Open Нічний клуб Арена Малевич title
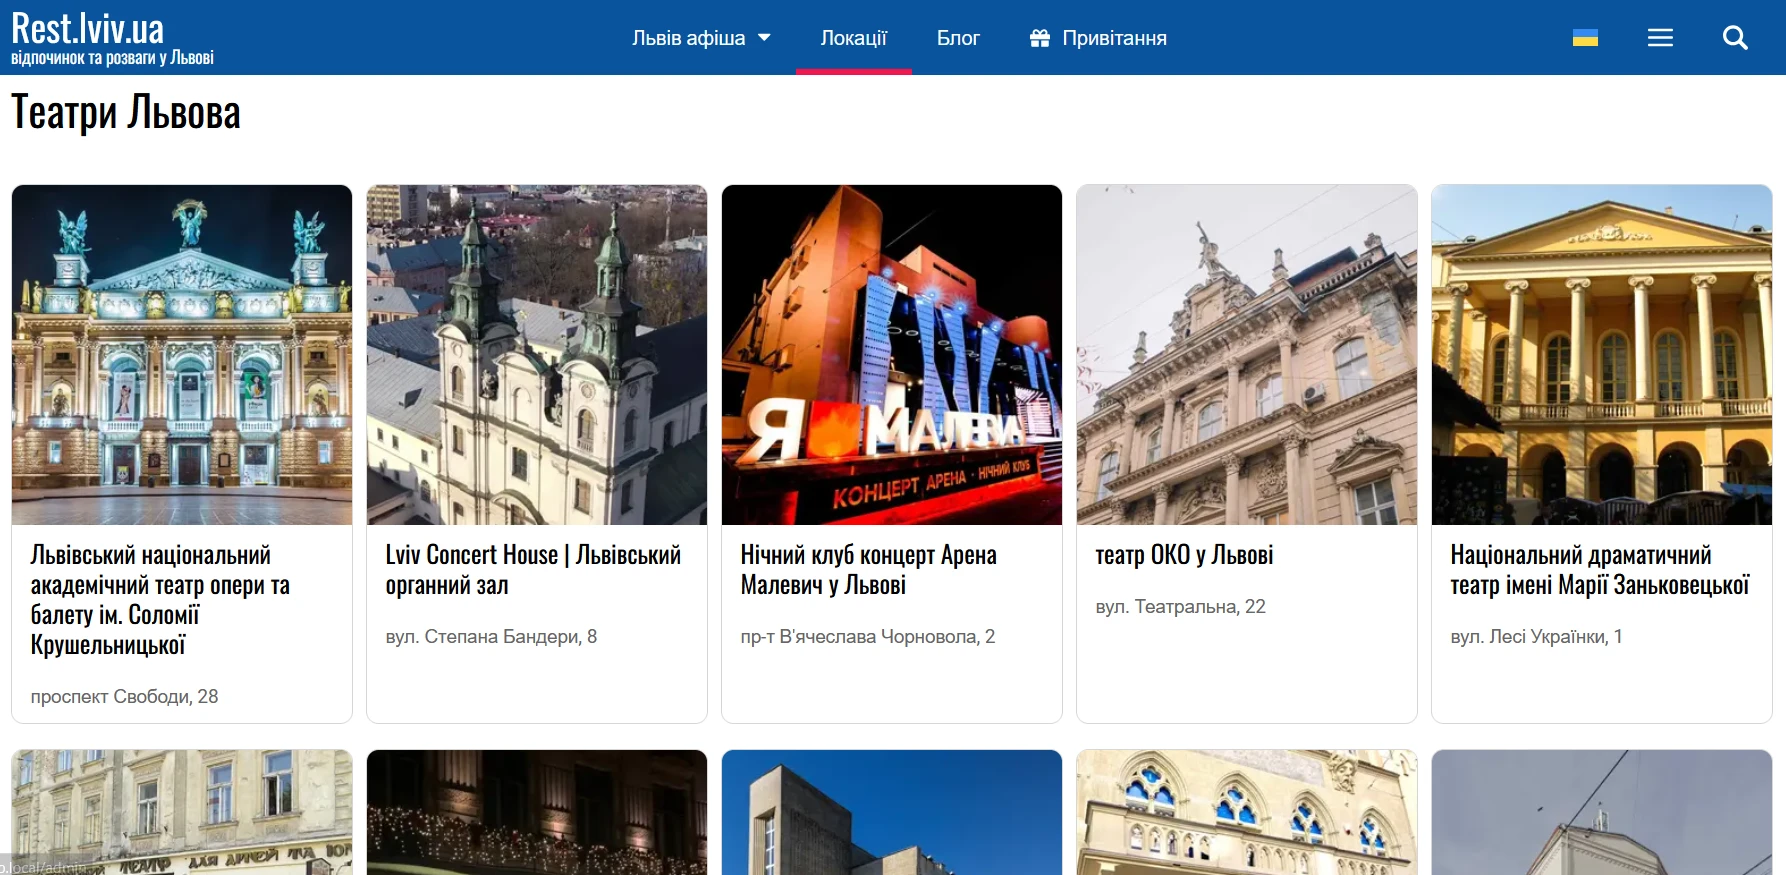The image size is (1786, 875). click(868, 570)
